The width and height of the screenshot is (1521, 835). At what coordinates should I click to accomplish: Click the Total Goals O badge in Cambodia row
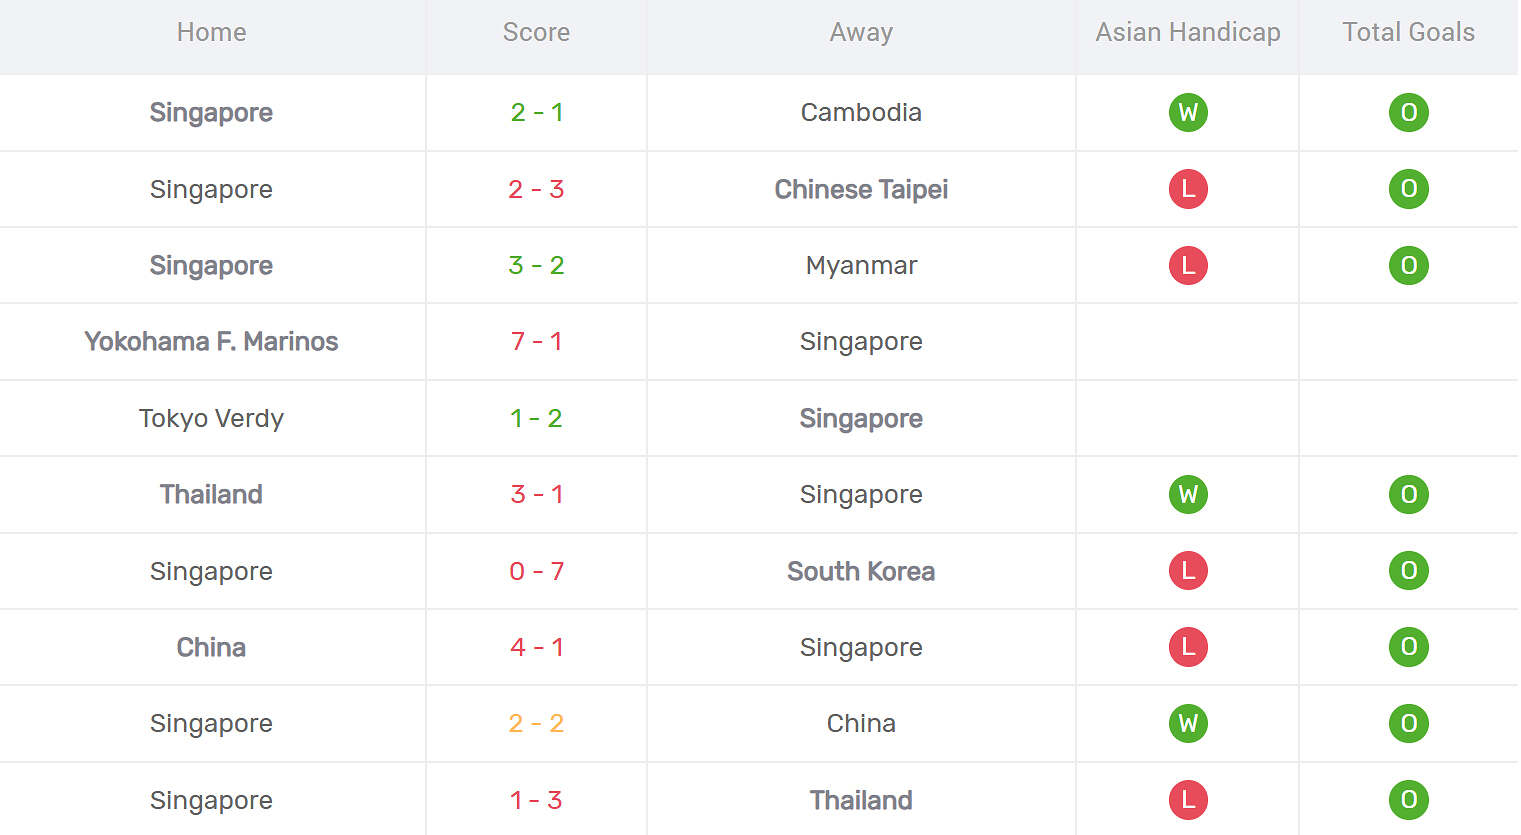pos(1408,112)
